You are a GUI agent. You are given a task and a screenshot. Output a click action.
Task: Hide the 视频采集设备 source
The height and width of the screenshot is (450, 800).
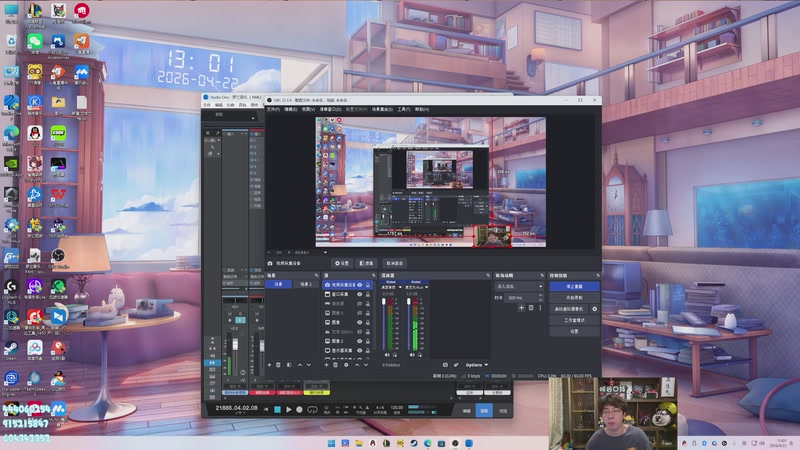pos(360,285)
